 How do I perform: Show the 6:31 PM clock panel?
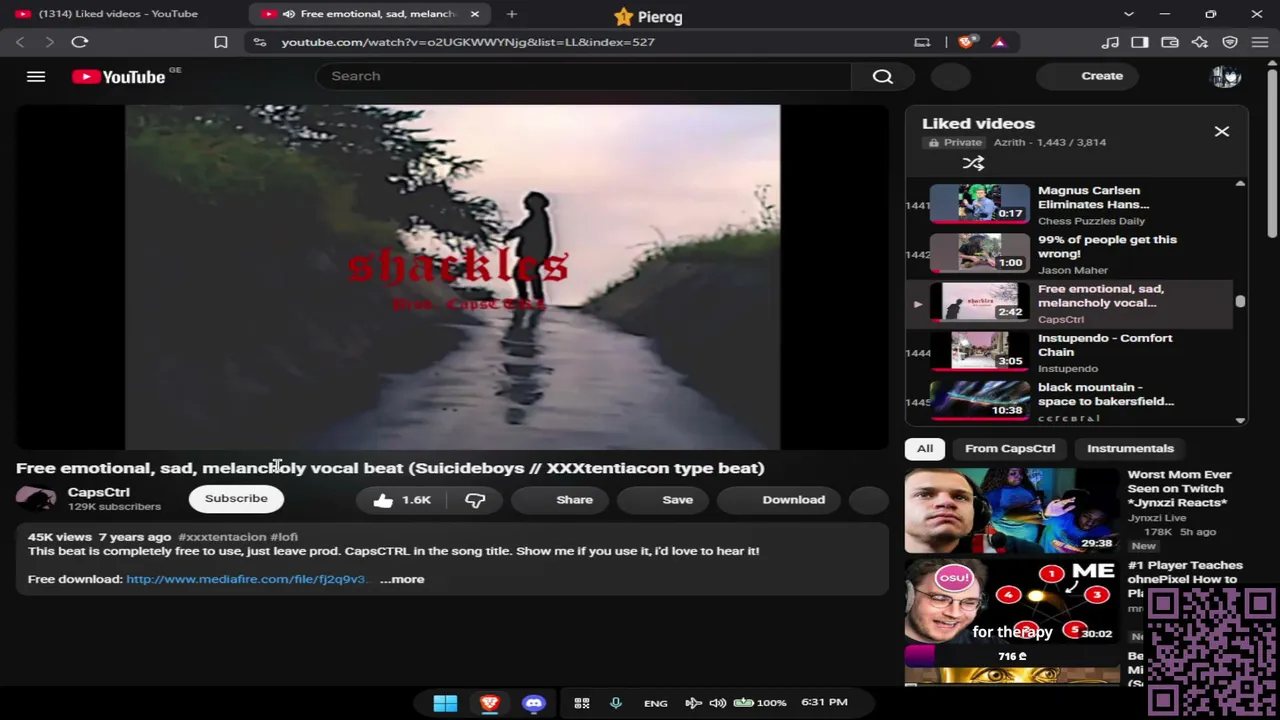pyautogui.click(x=824, y=702)
